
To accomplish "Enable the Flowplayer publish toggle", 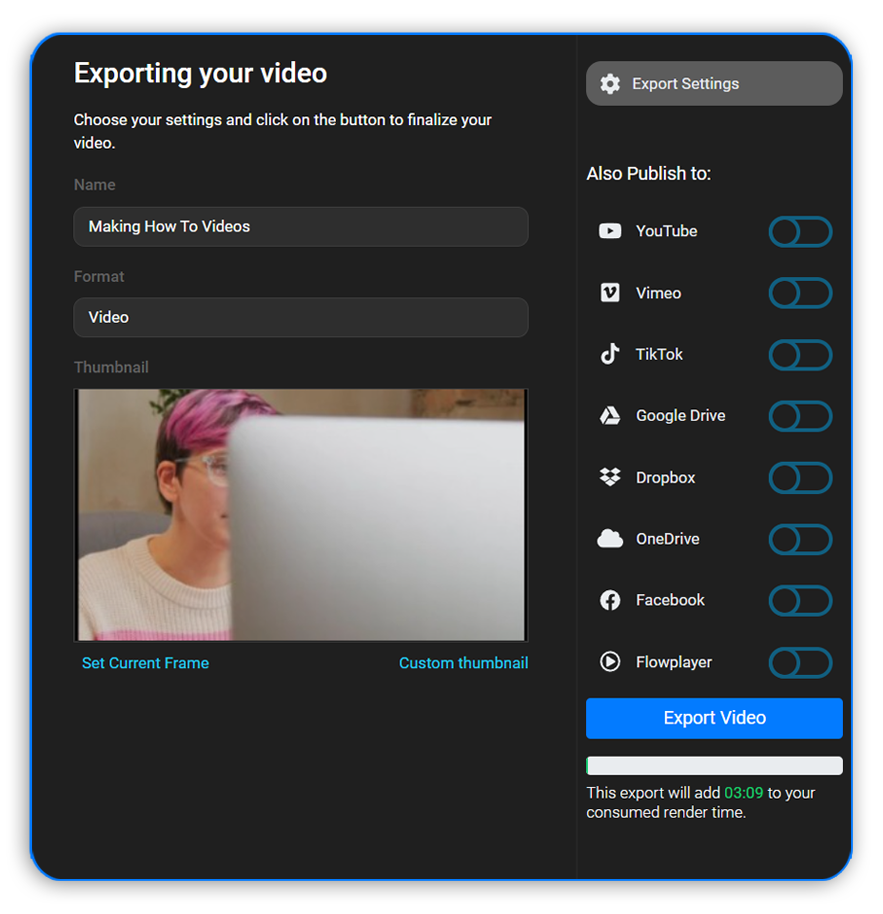I will tap(800, 662).
